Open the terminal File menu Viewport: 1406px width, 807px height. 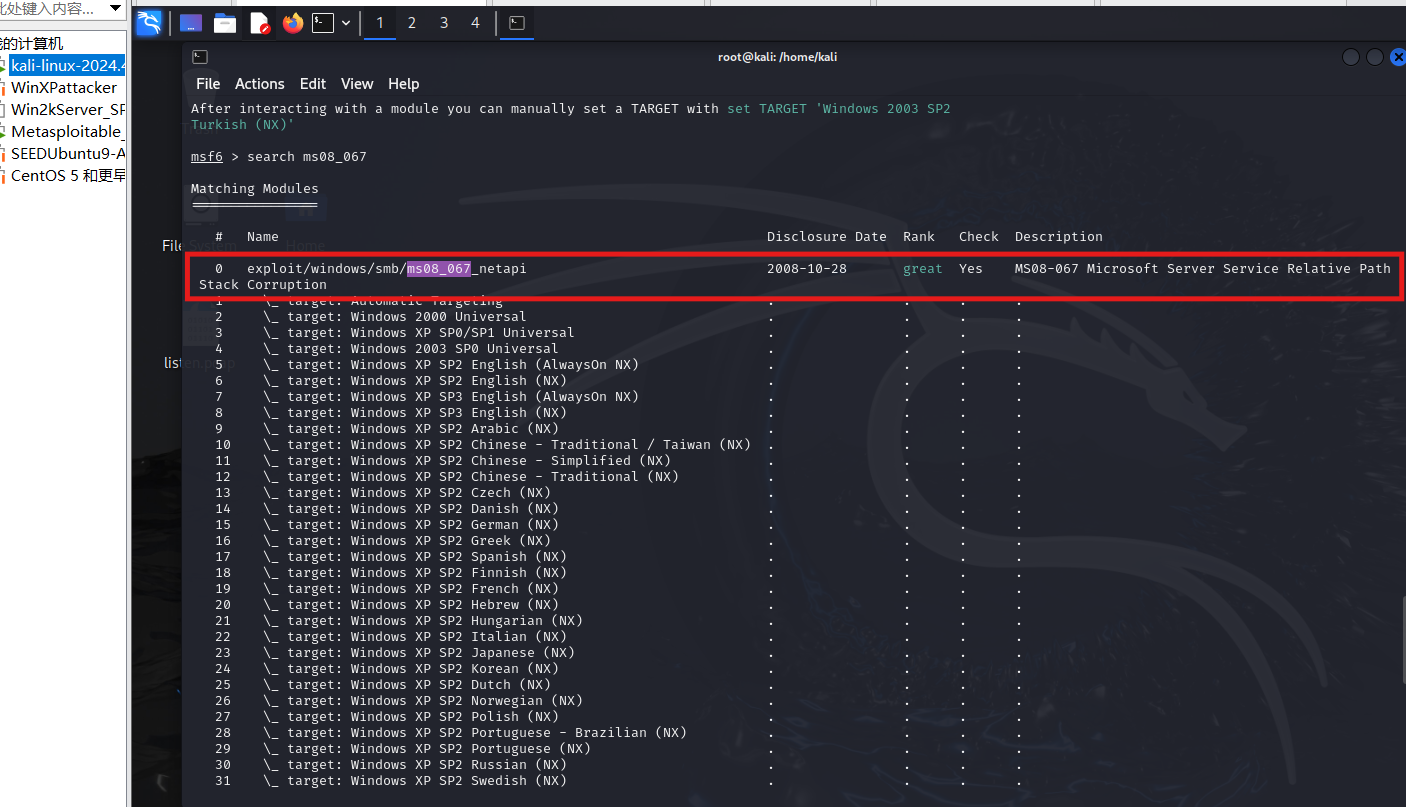click(x=208, y=84)
